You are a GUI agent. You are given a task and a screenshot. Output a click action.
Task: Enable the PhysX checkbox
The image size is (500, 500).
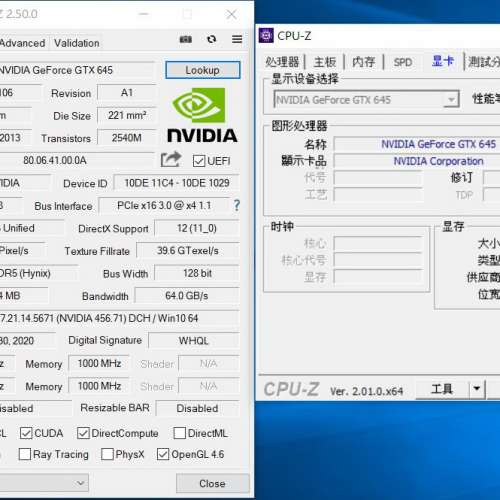click(107, 454)
